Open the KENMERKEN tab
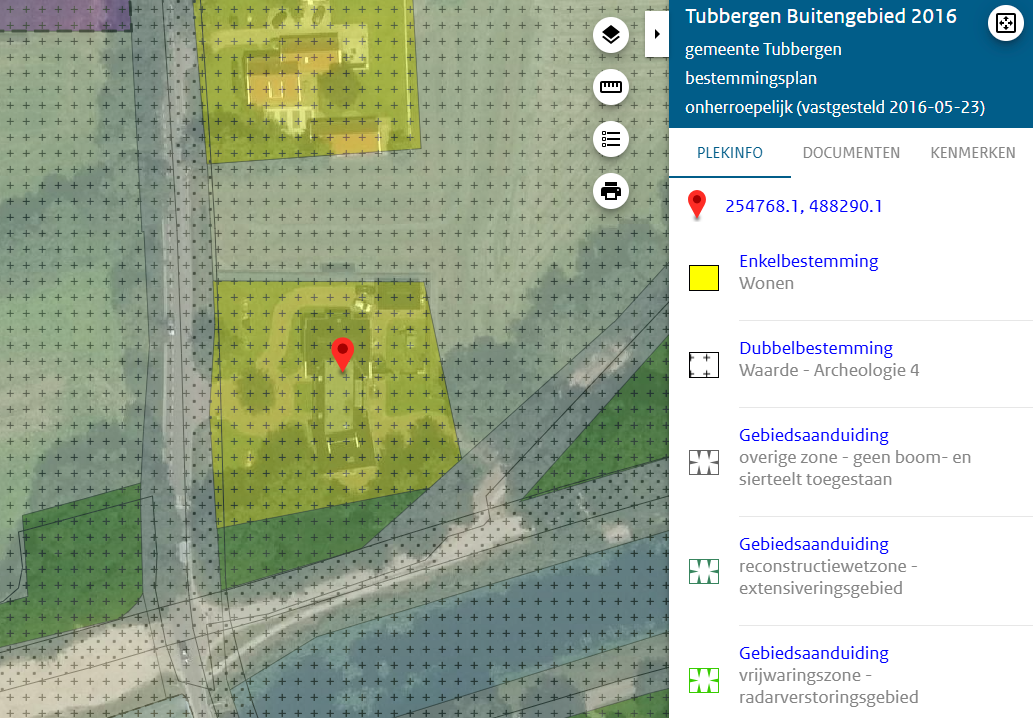This screenshot has width=1033, height=718. [x=972, y=153]
